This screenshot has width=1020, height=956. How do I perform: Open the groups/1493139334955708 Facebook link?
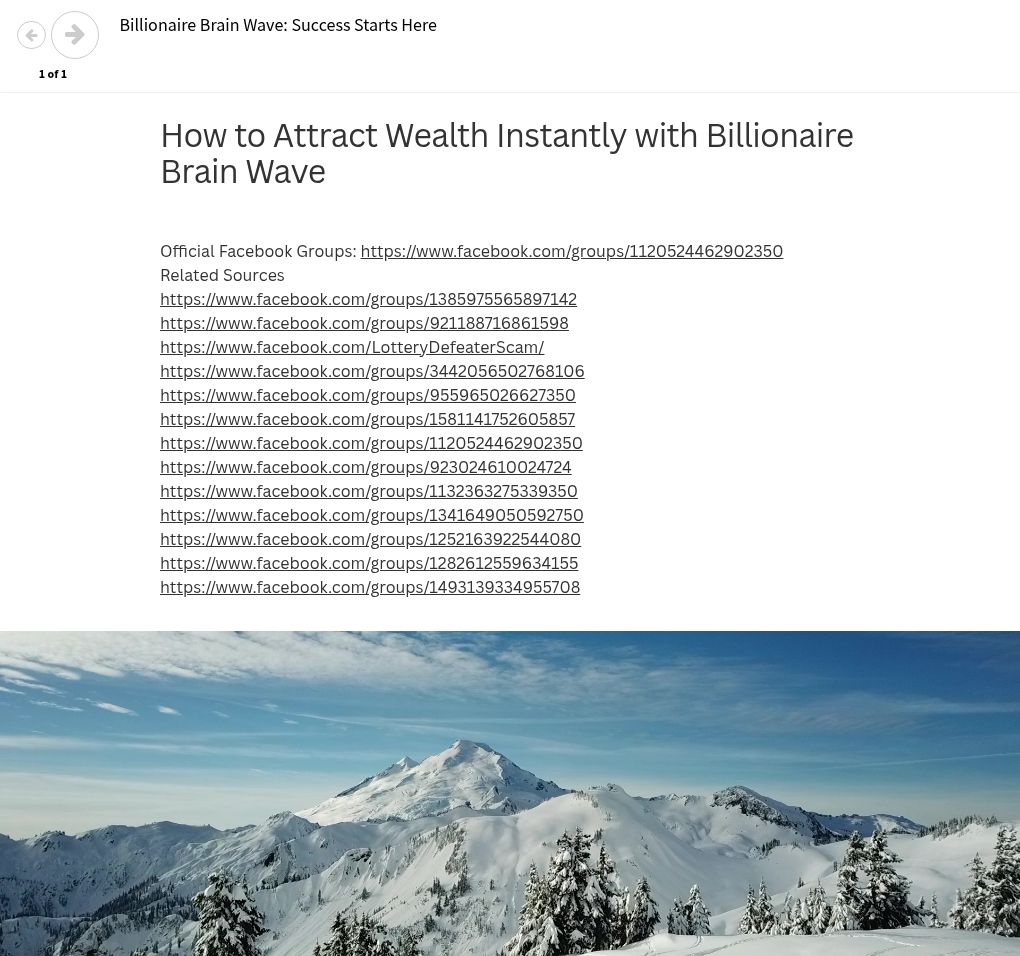[370, 588]
